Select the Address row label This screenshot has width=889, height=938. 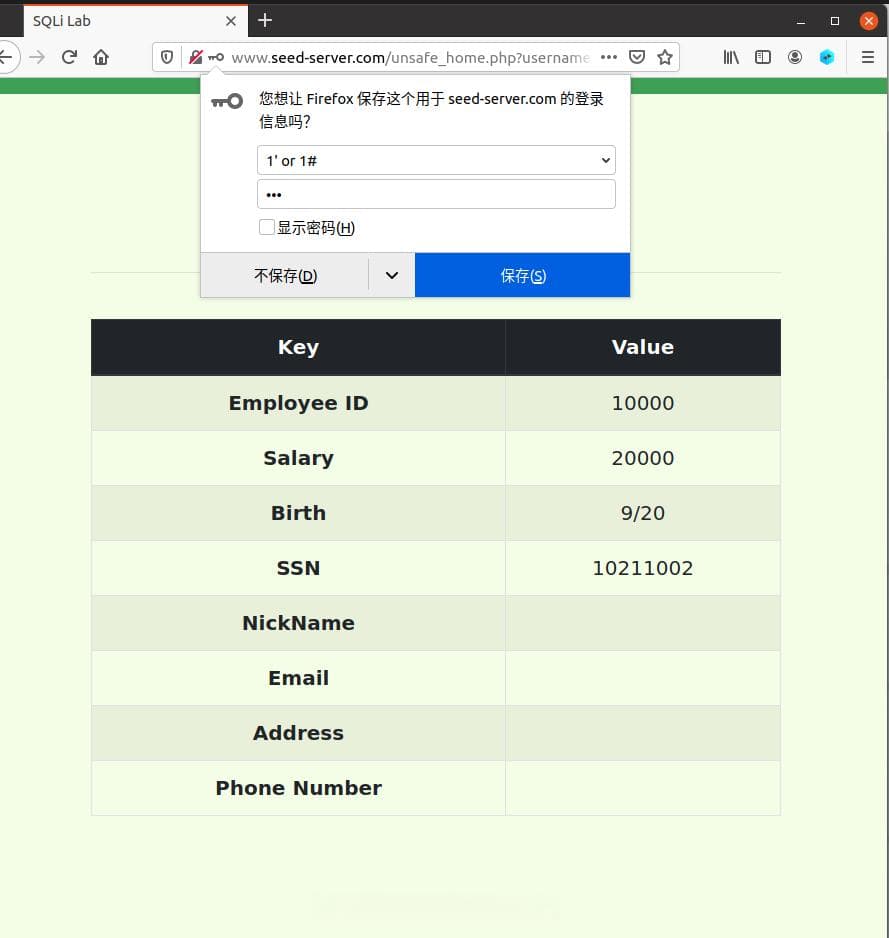[x=298, y=733]
